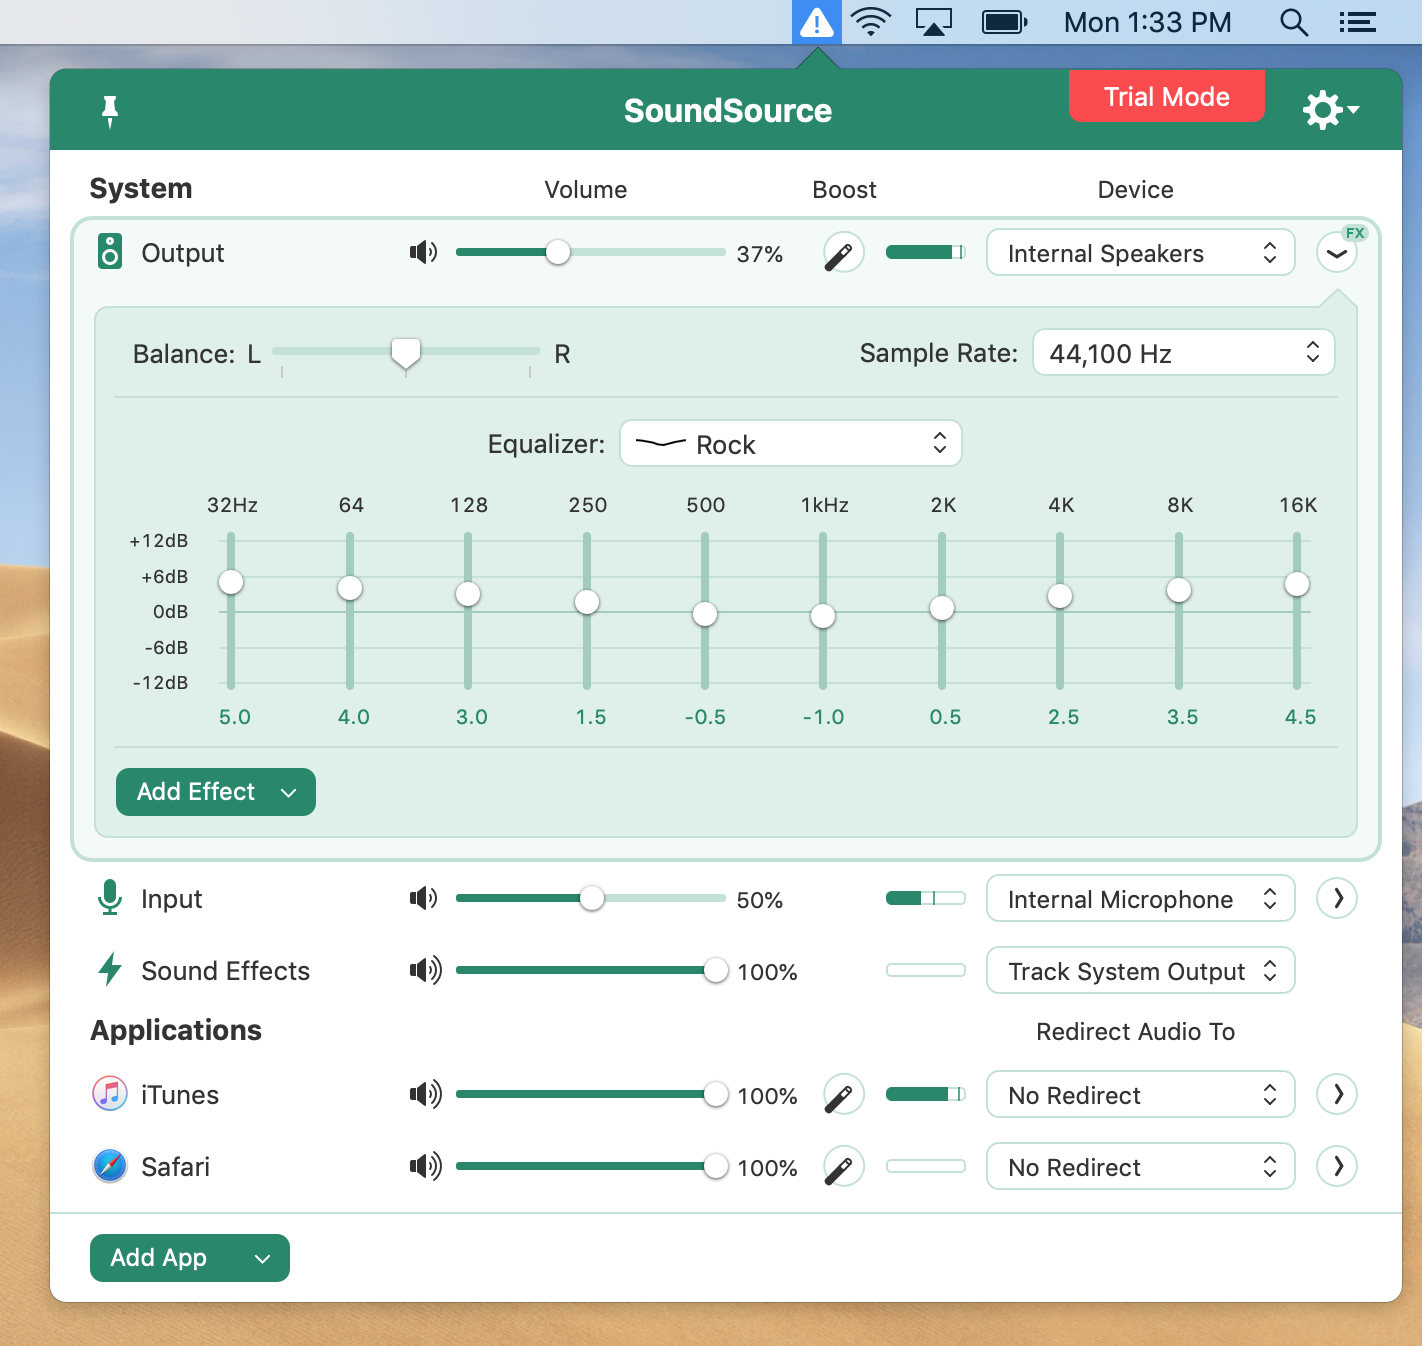Click the Mon 1:33 PM clock
The width and height of the screenshot is (1422, 1346).
(1148, 22)
